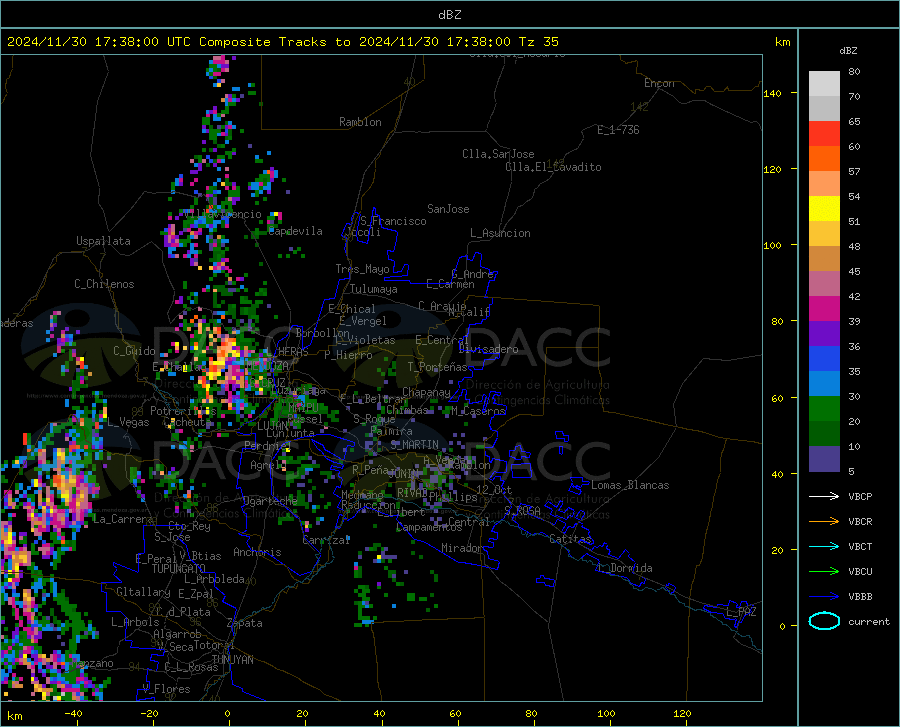Click the Divisadero map label
Viewport: 900px width, 727px height.
[488, 349]
